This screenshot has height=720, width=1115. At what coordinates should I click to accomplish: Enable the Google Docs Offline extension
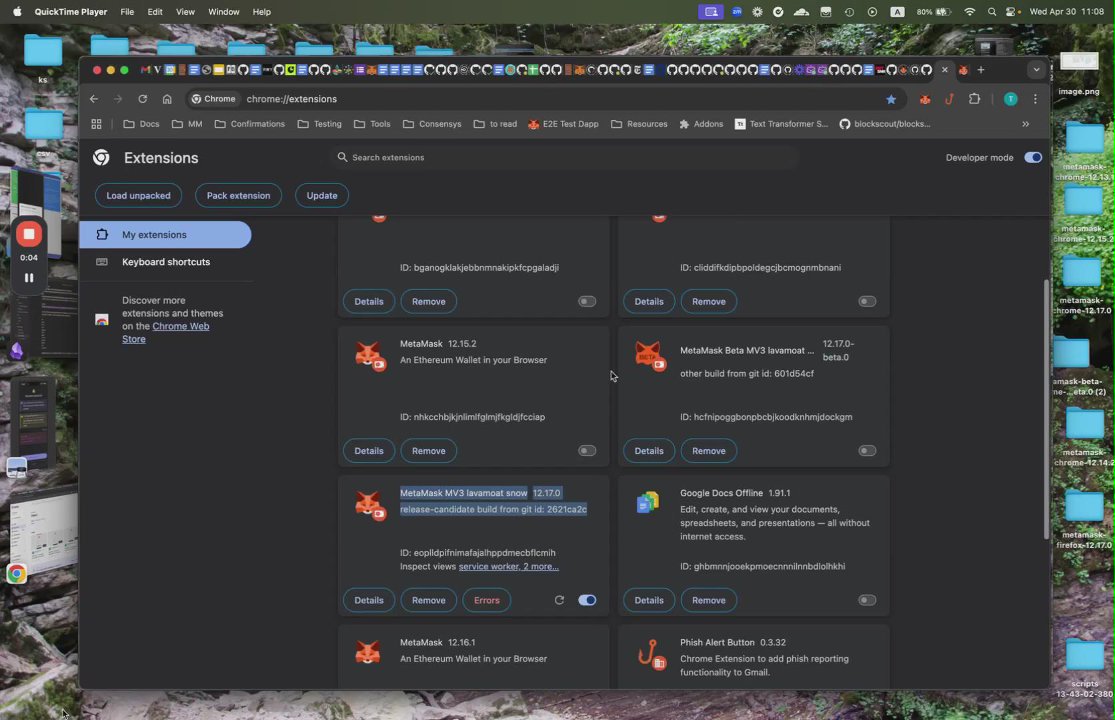pos(867,600)
